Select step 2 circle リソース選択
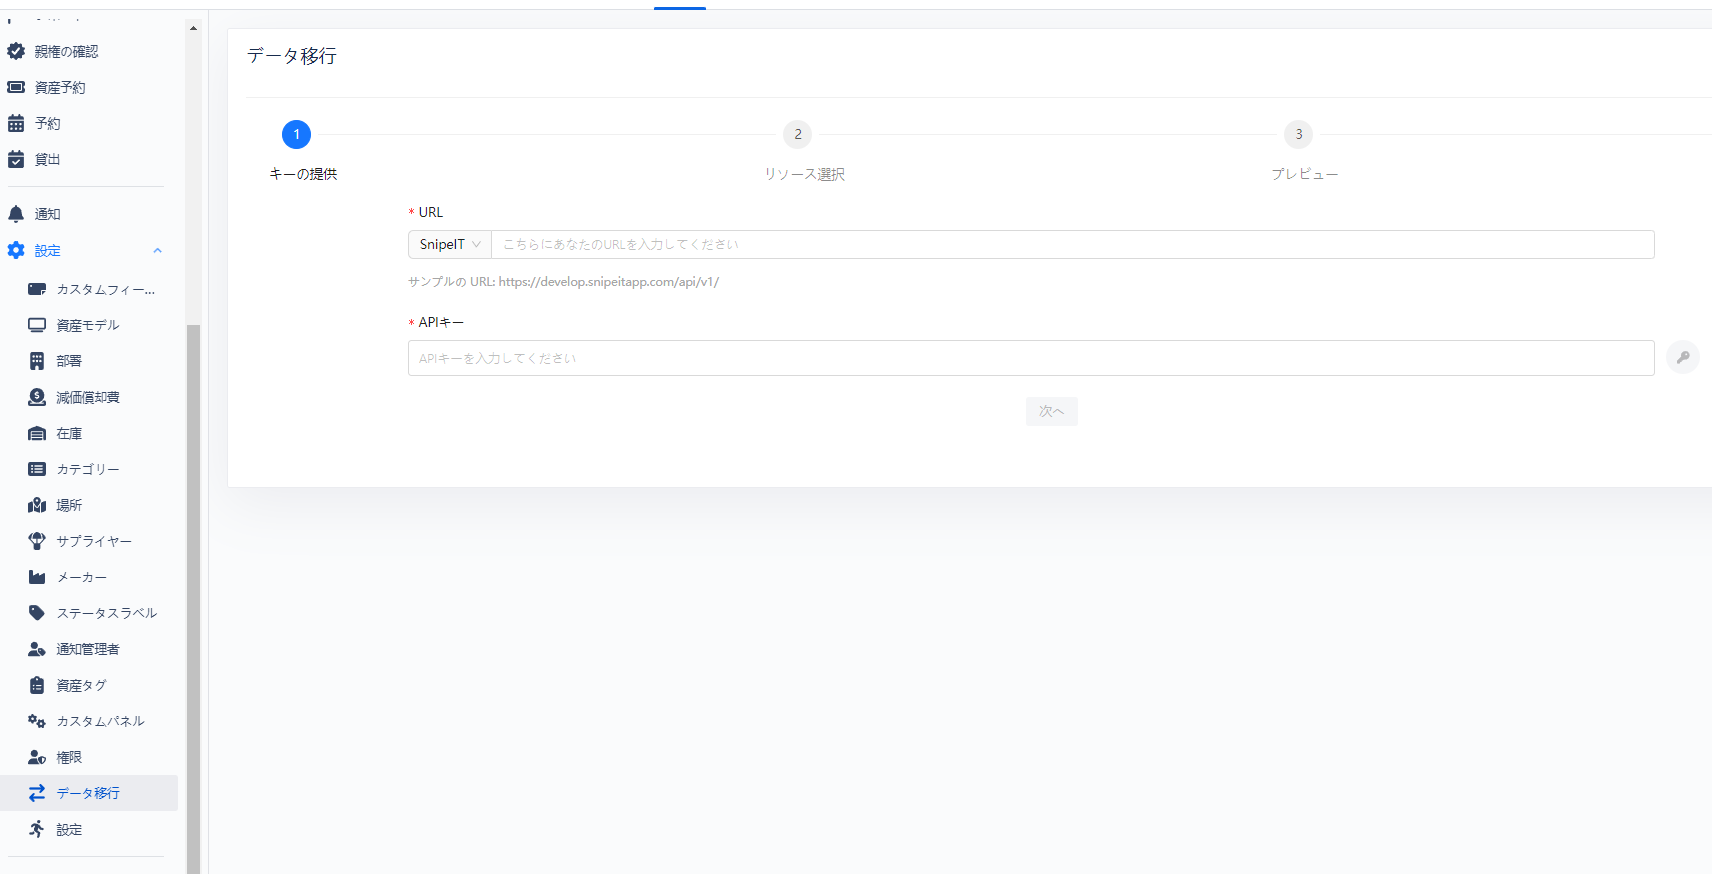1712x874 pixels. pos(798,134)
